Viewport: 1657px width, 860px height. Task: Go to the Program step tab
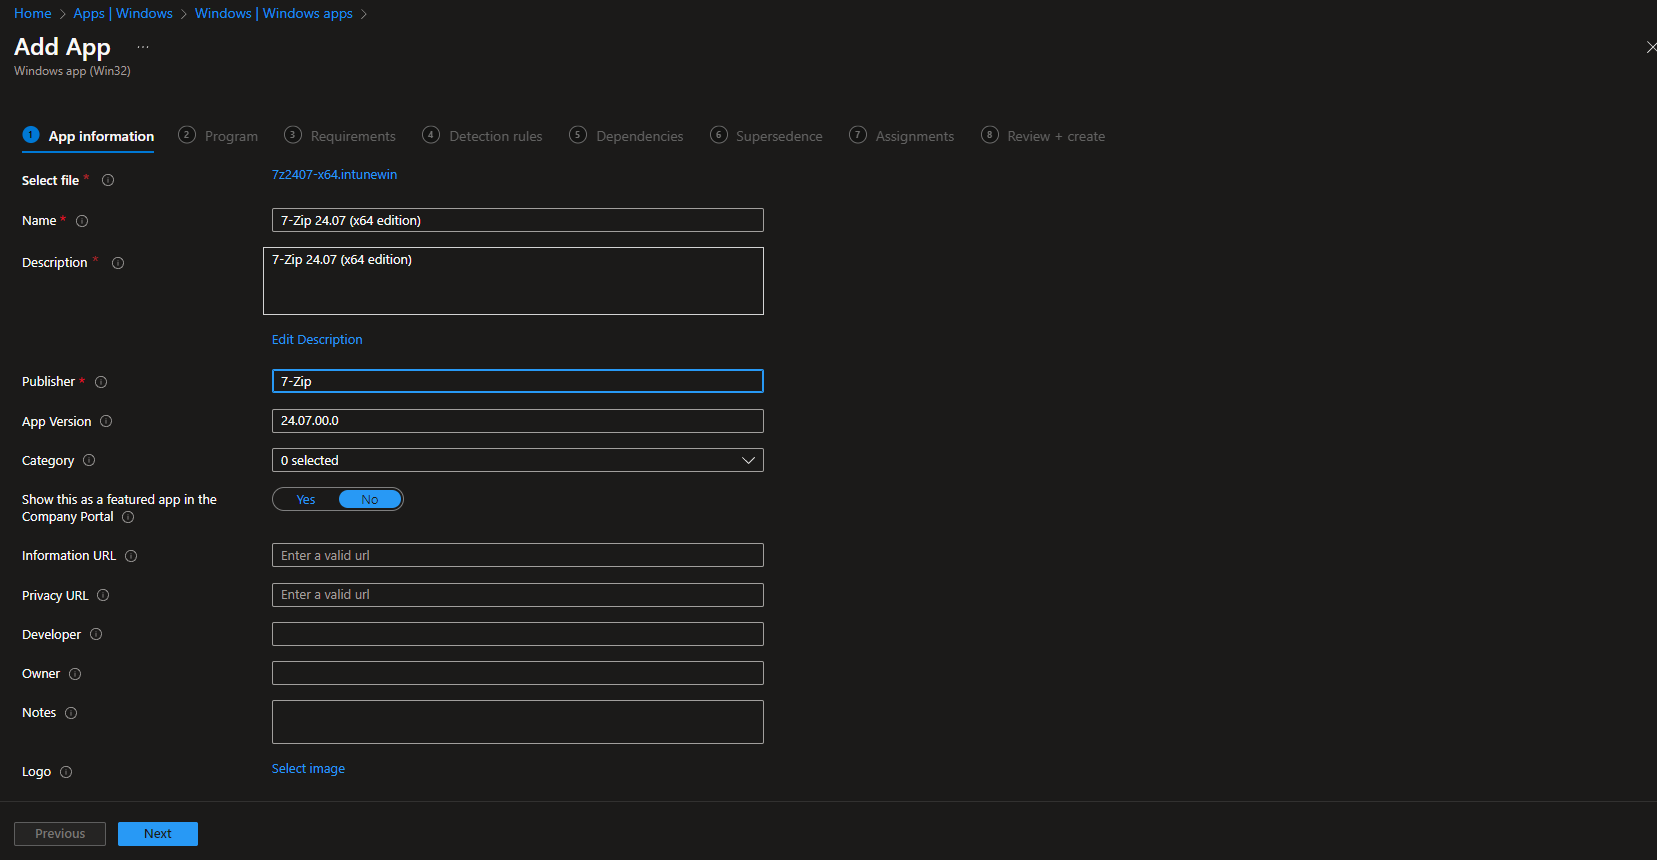pos(218,136)
